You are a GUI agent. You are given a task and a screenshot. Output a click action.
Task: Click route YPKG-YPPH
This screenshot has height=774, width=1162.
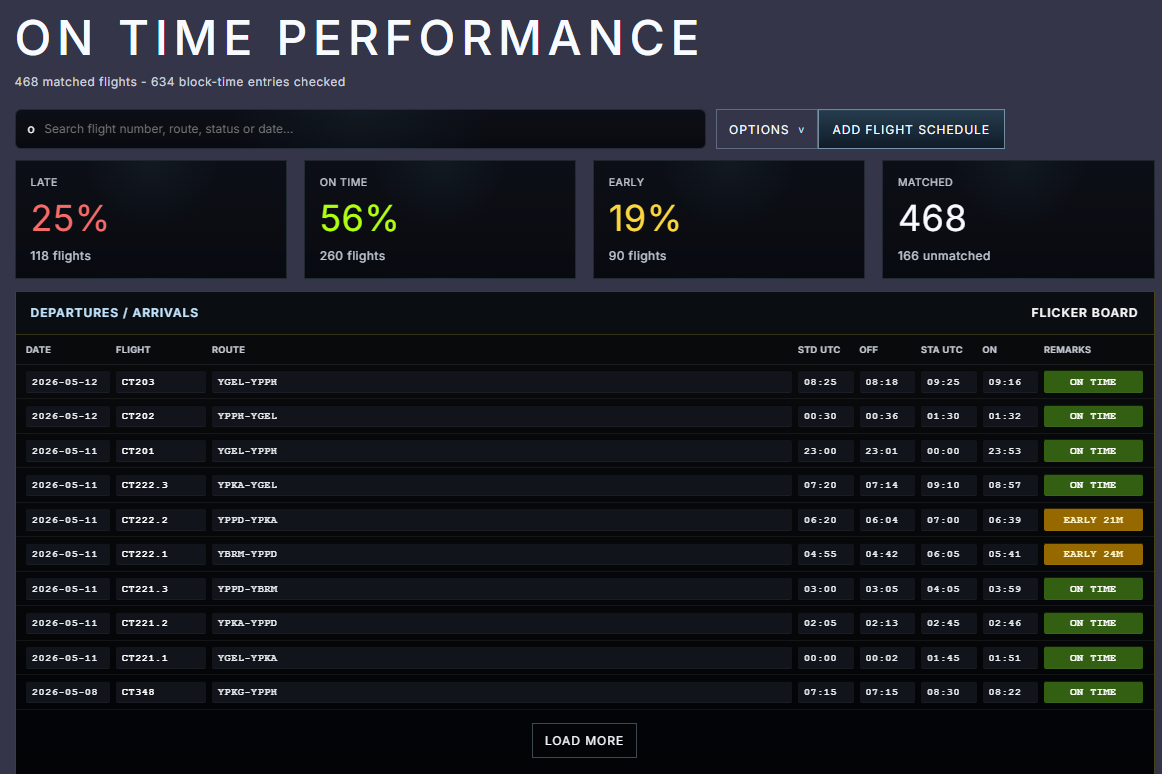tap(248, 692)
